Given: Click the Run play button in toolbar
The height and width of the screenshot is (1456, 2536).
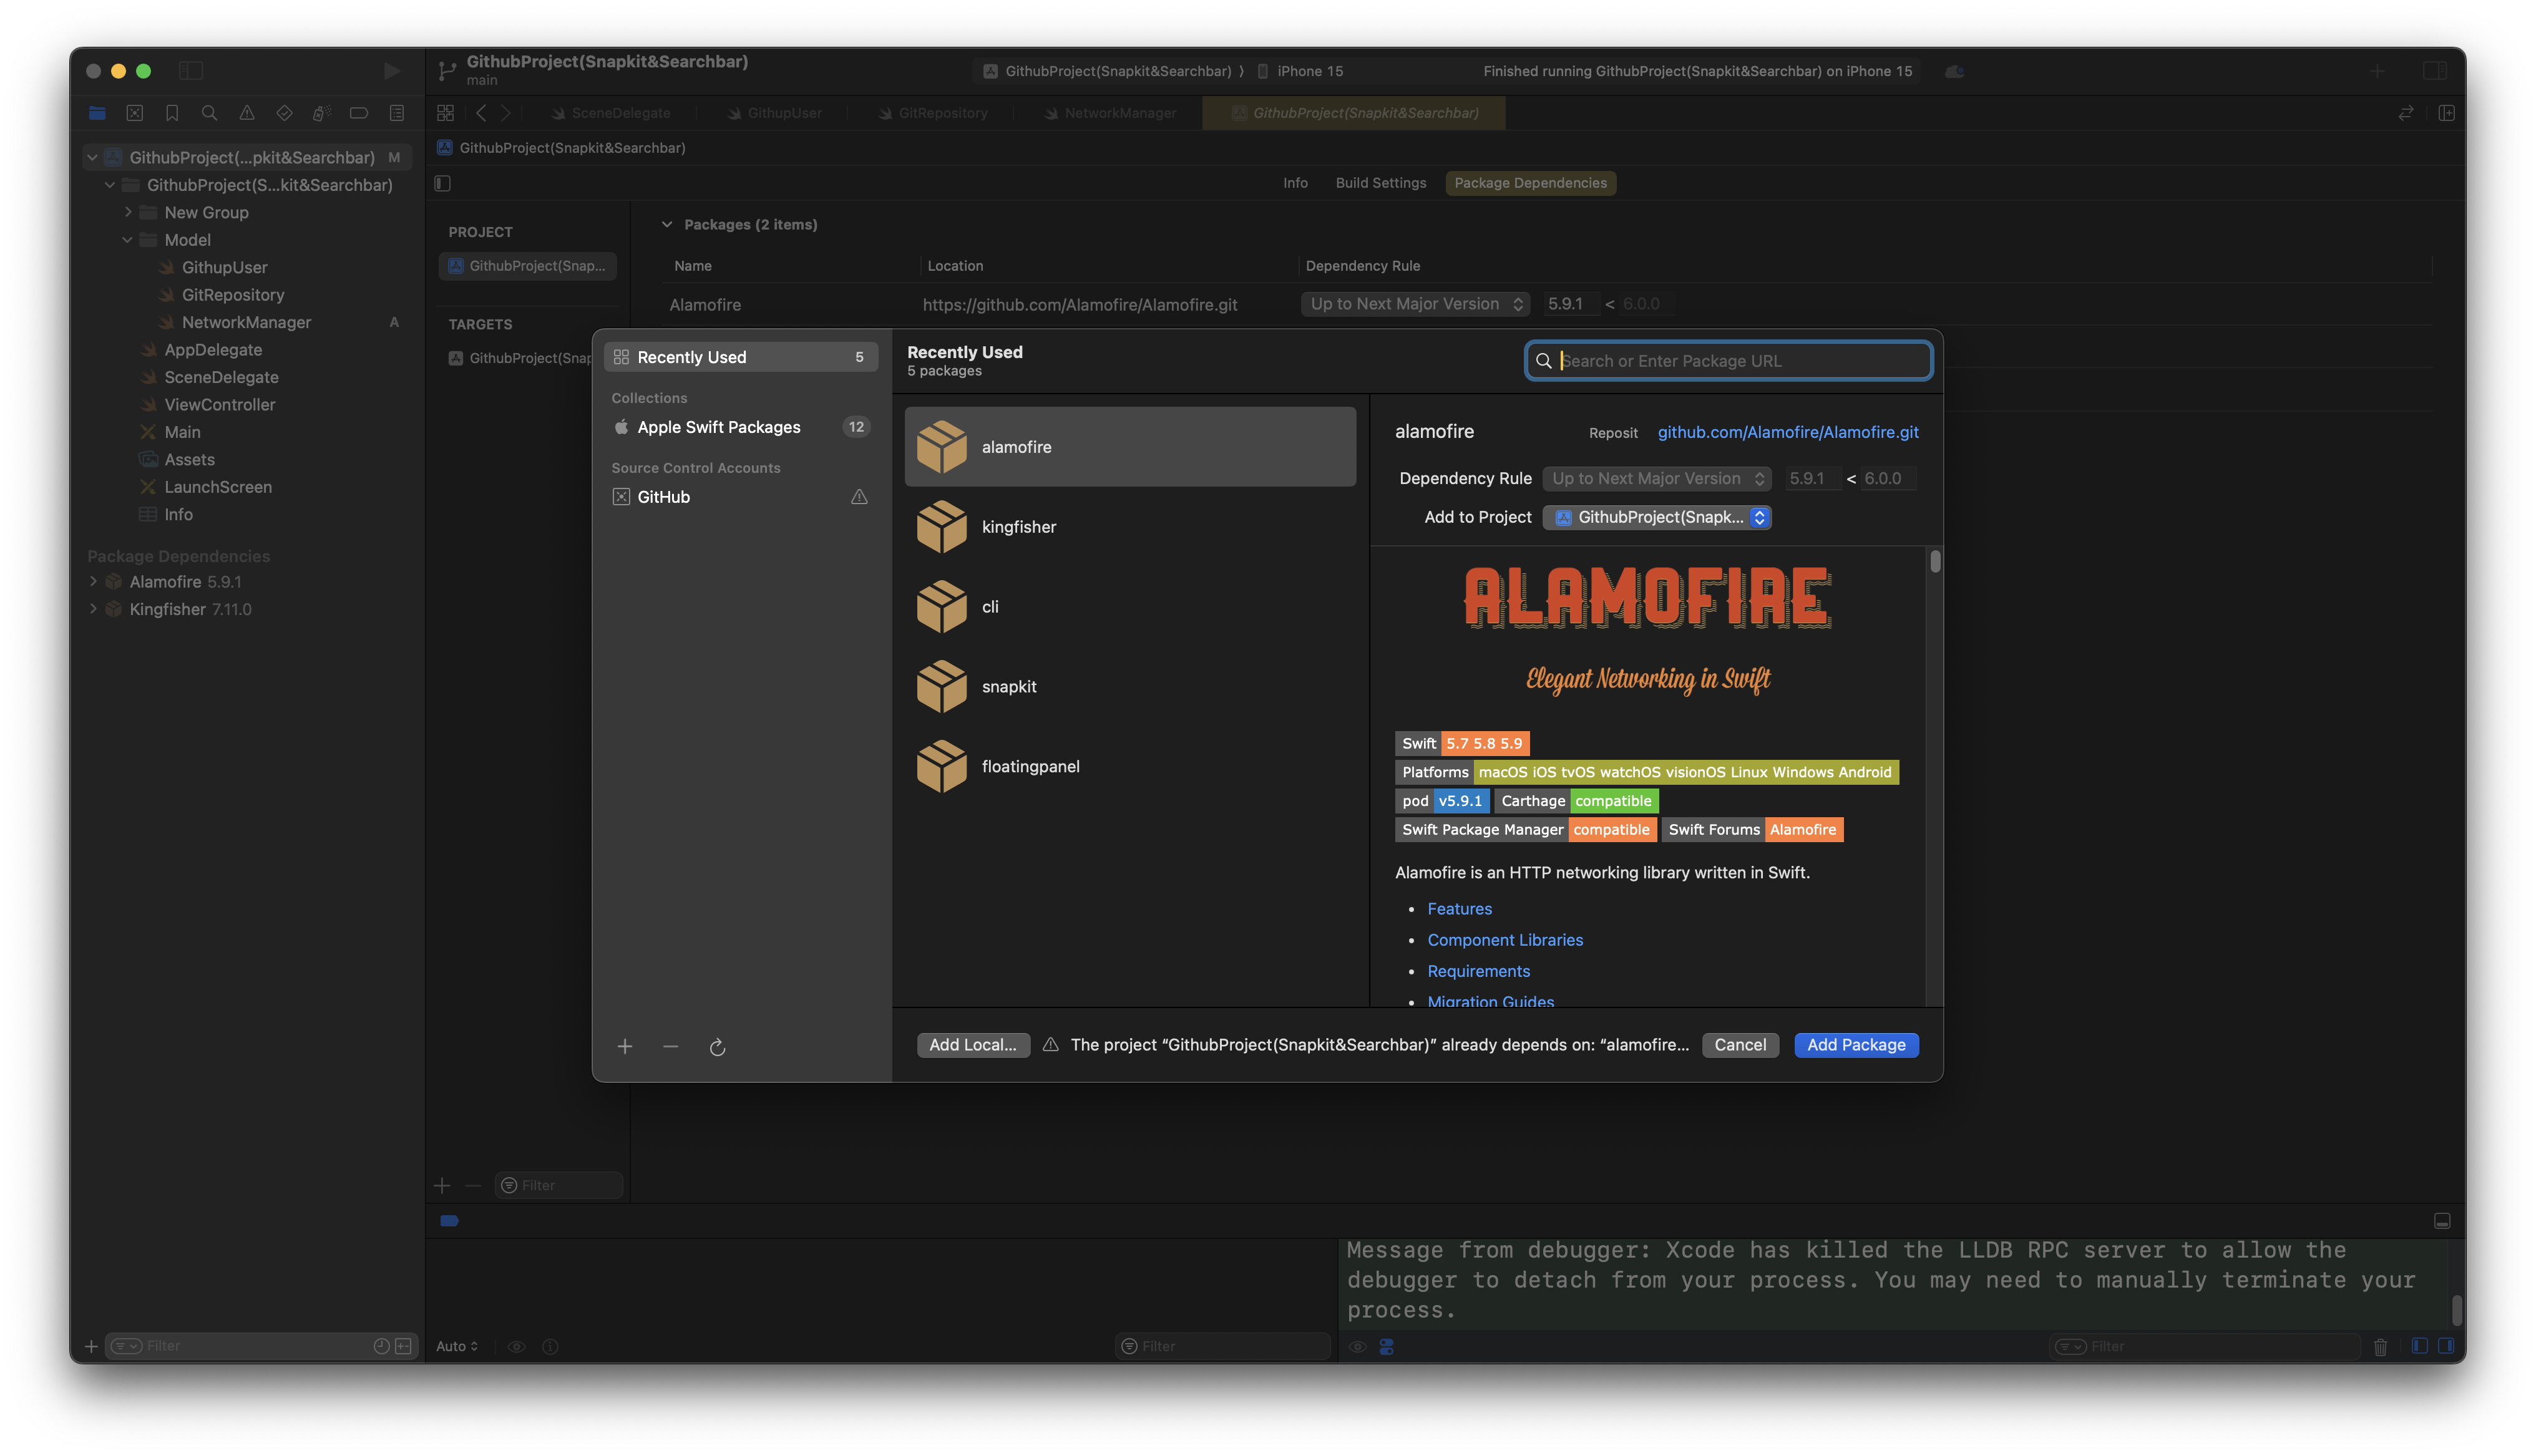Looking at the screenshot, I should click(x=391, y=71).
